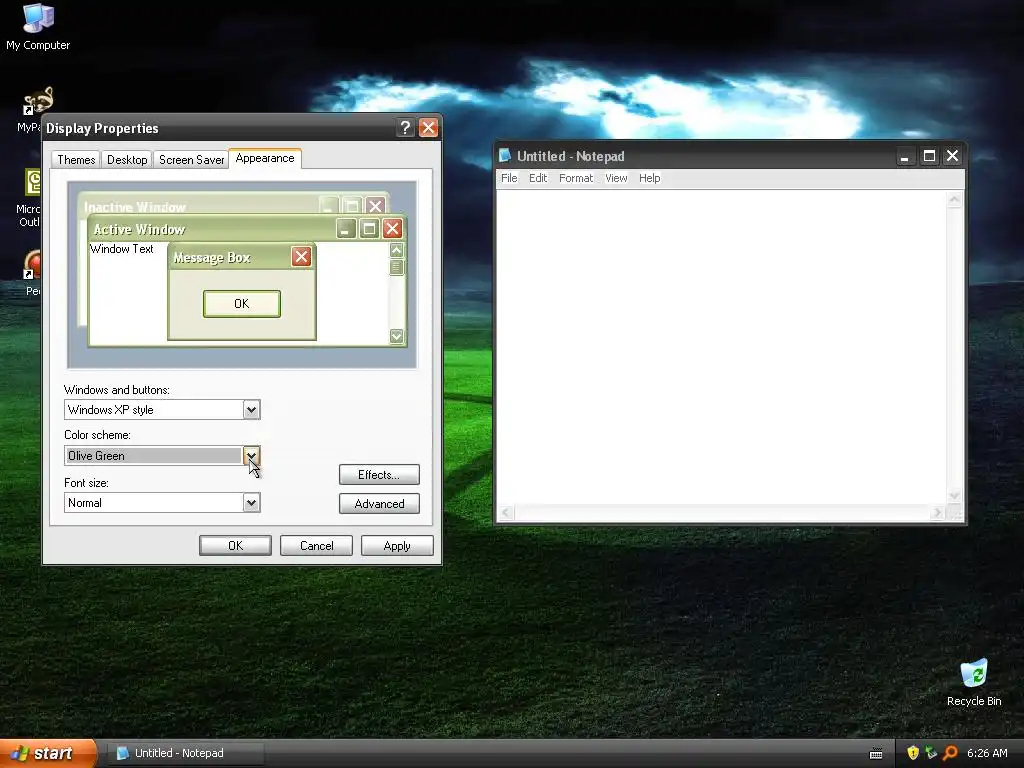Select the Recycle Bin desktop icon
Image resolution: width=1024 pixels, height=768 pixels.
[974, 682]
